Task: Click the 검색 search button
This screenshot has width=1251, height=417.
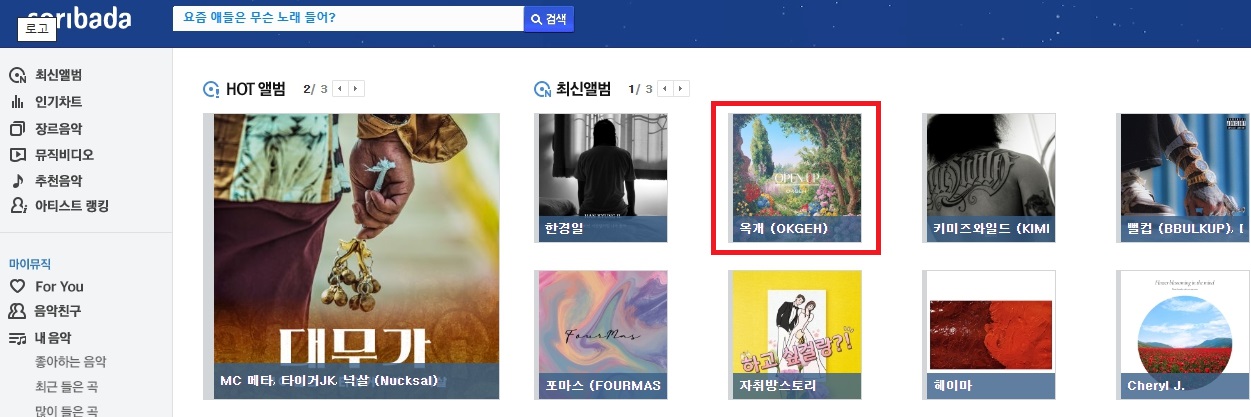Action: [x=549, y=19]
